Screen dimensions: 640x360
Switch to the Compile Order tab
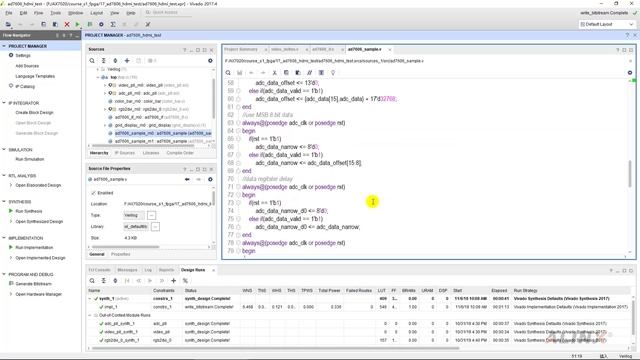[180, 153]
